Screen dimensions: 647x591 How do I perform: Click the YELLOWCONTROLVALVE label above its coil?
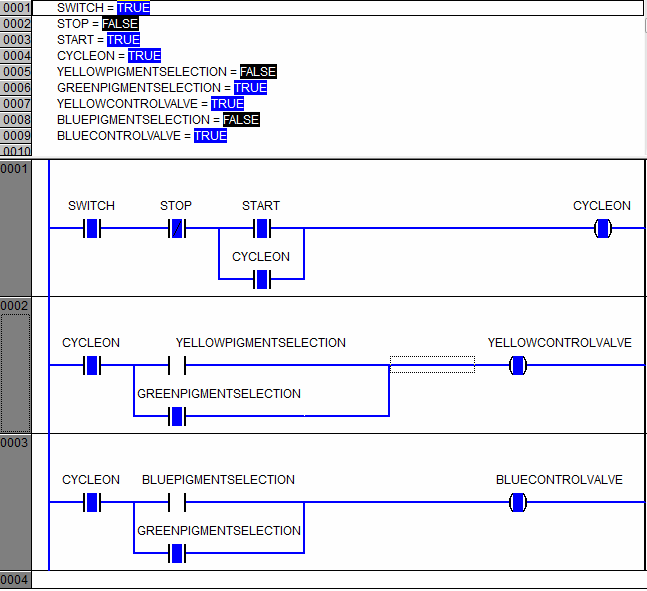(x=560, y=343)
